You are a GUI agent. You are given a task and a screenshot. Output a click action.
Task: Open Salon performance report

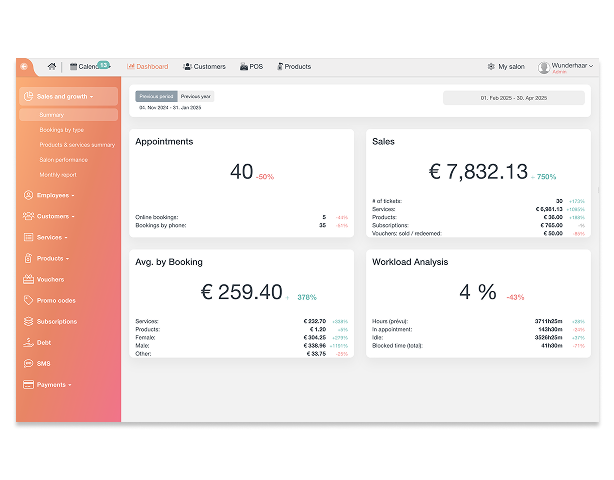63,160
